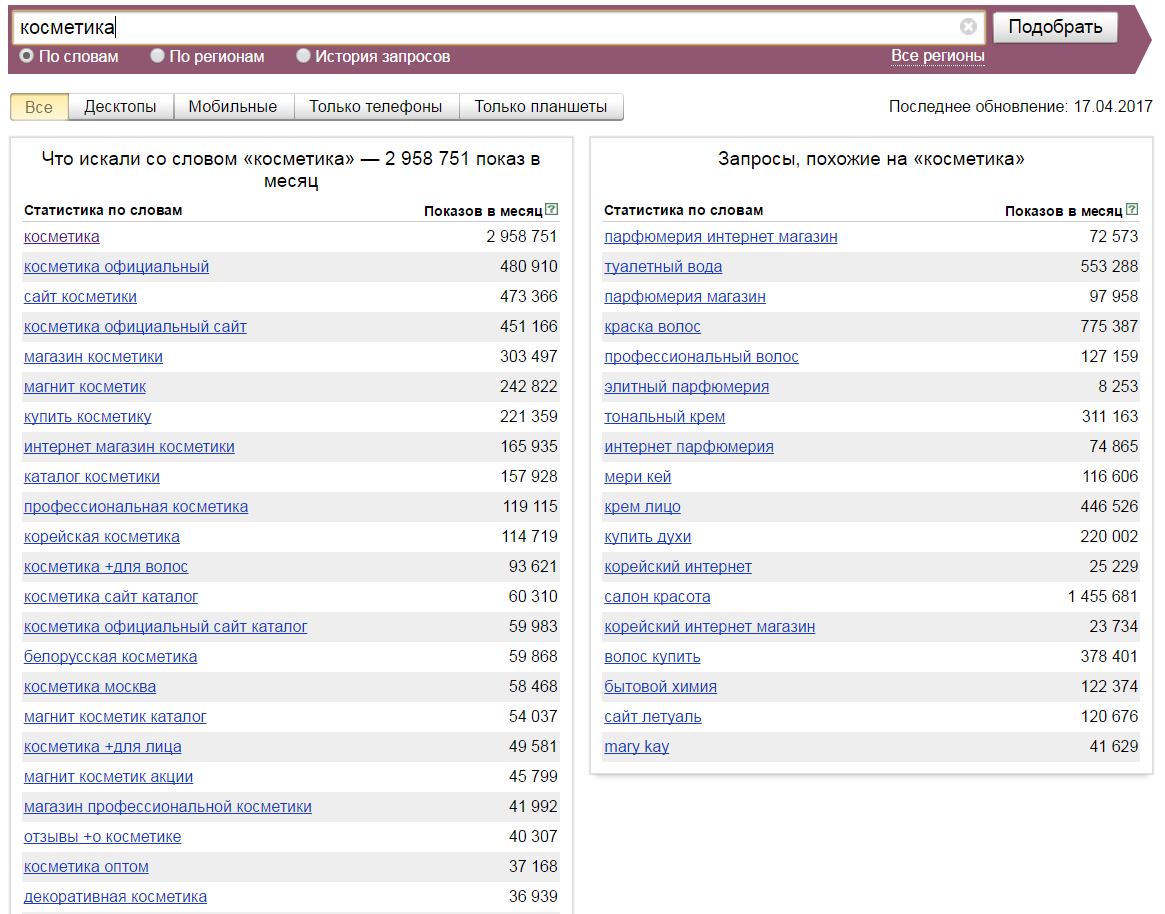Open 'корейский интернет магазин' link
1165x914 pixels.
[x=710, y=627]
